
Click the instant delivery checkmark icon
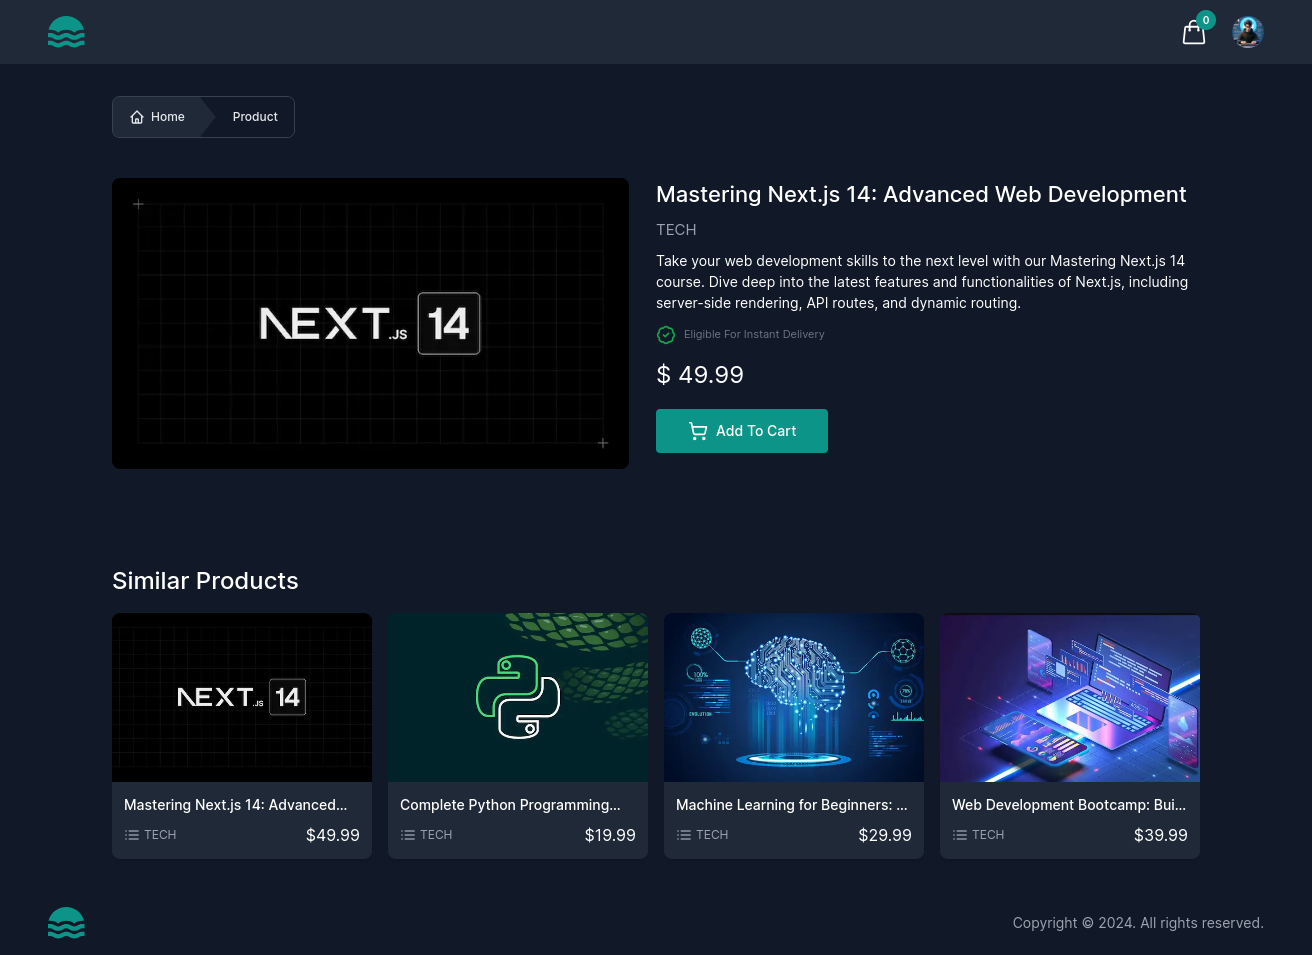click(x=666, y=335)
